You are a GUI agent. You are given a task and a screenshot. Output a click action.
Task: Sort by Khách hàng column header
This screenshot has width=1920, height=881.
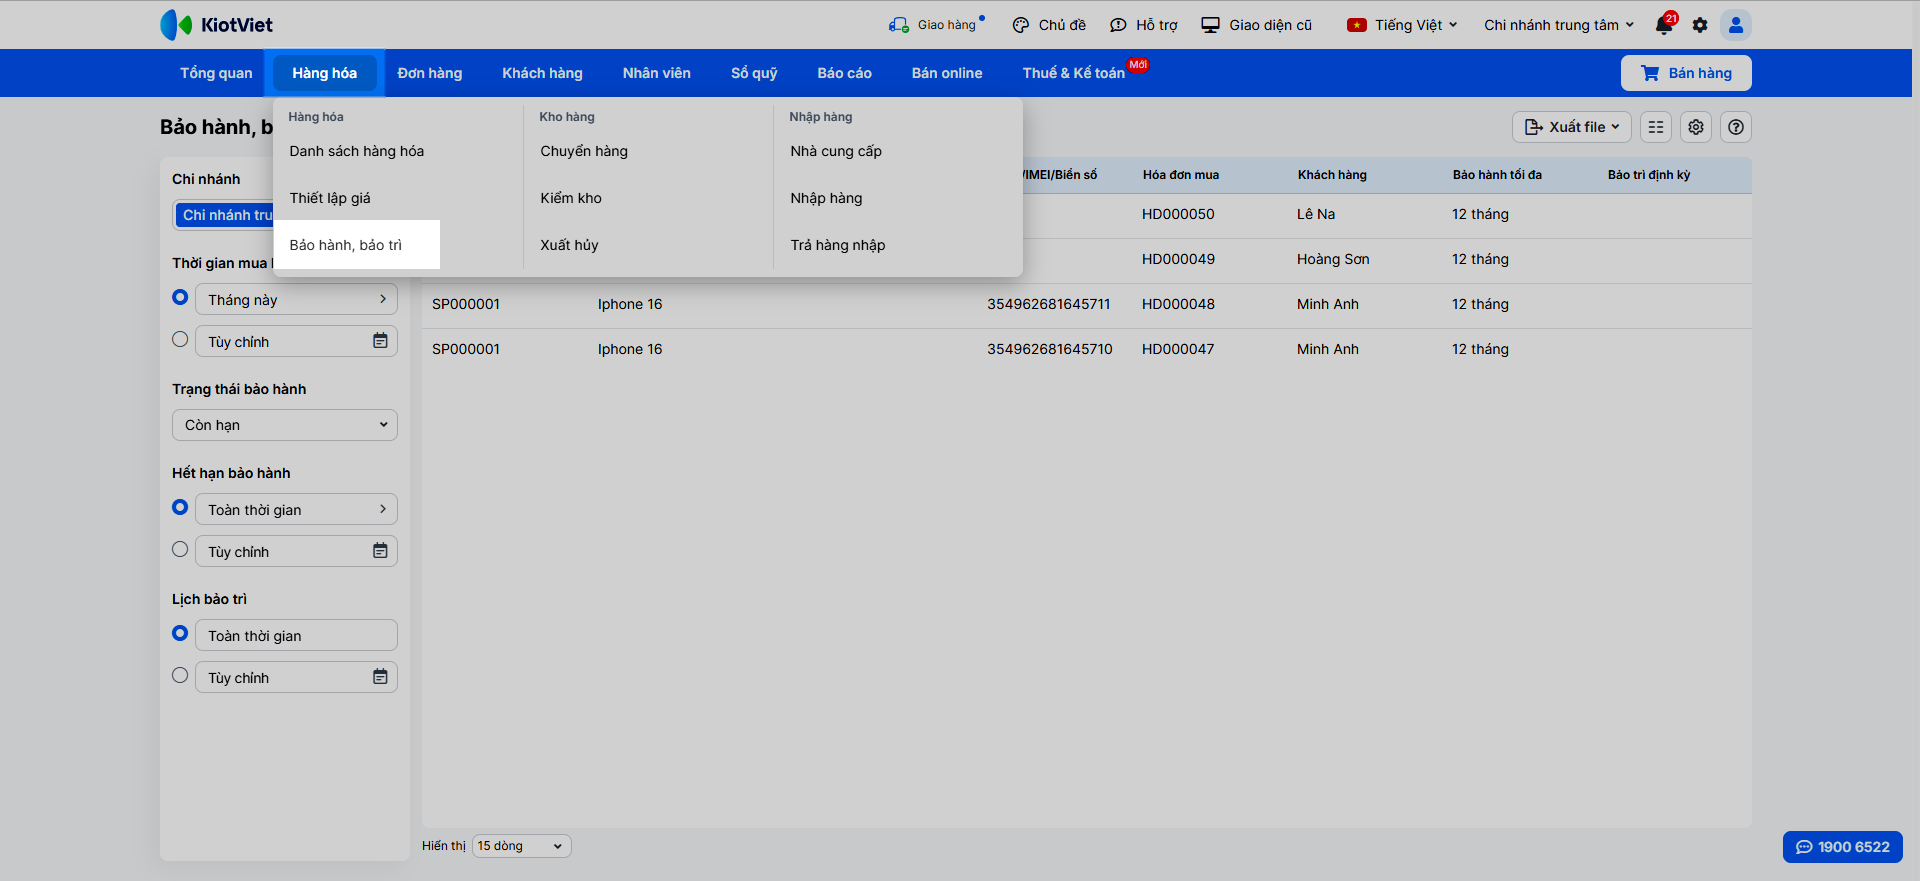tap(1332, 175)
